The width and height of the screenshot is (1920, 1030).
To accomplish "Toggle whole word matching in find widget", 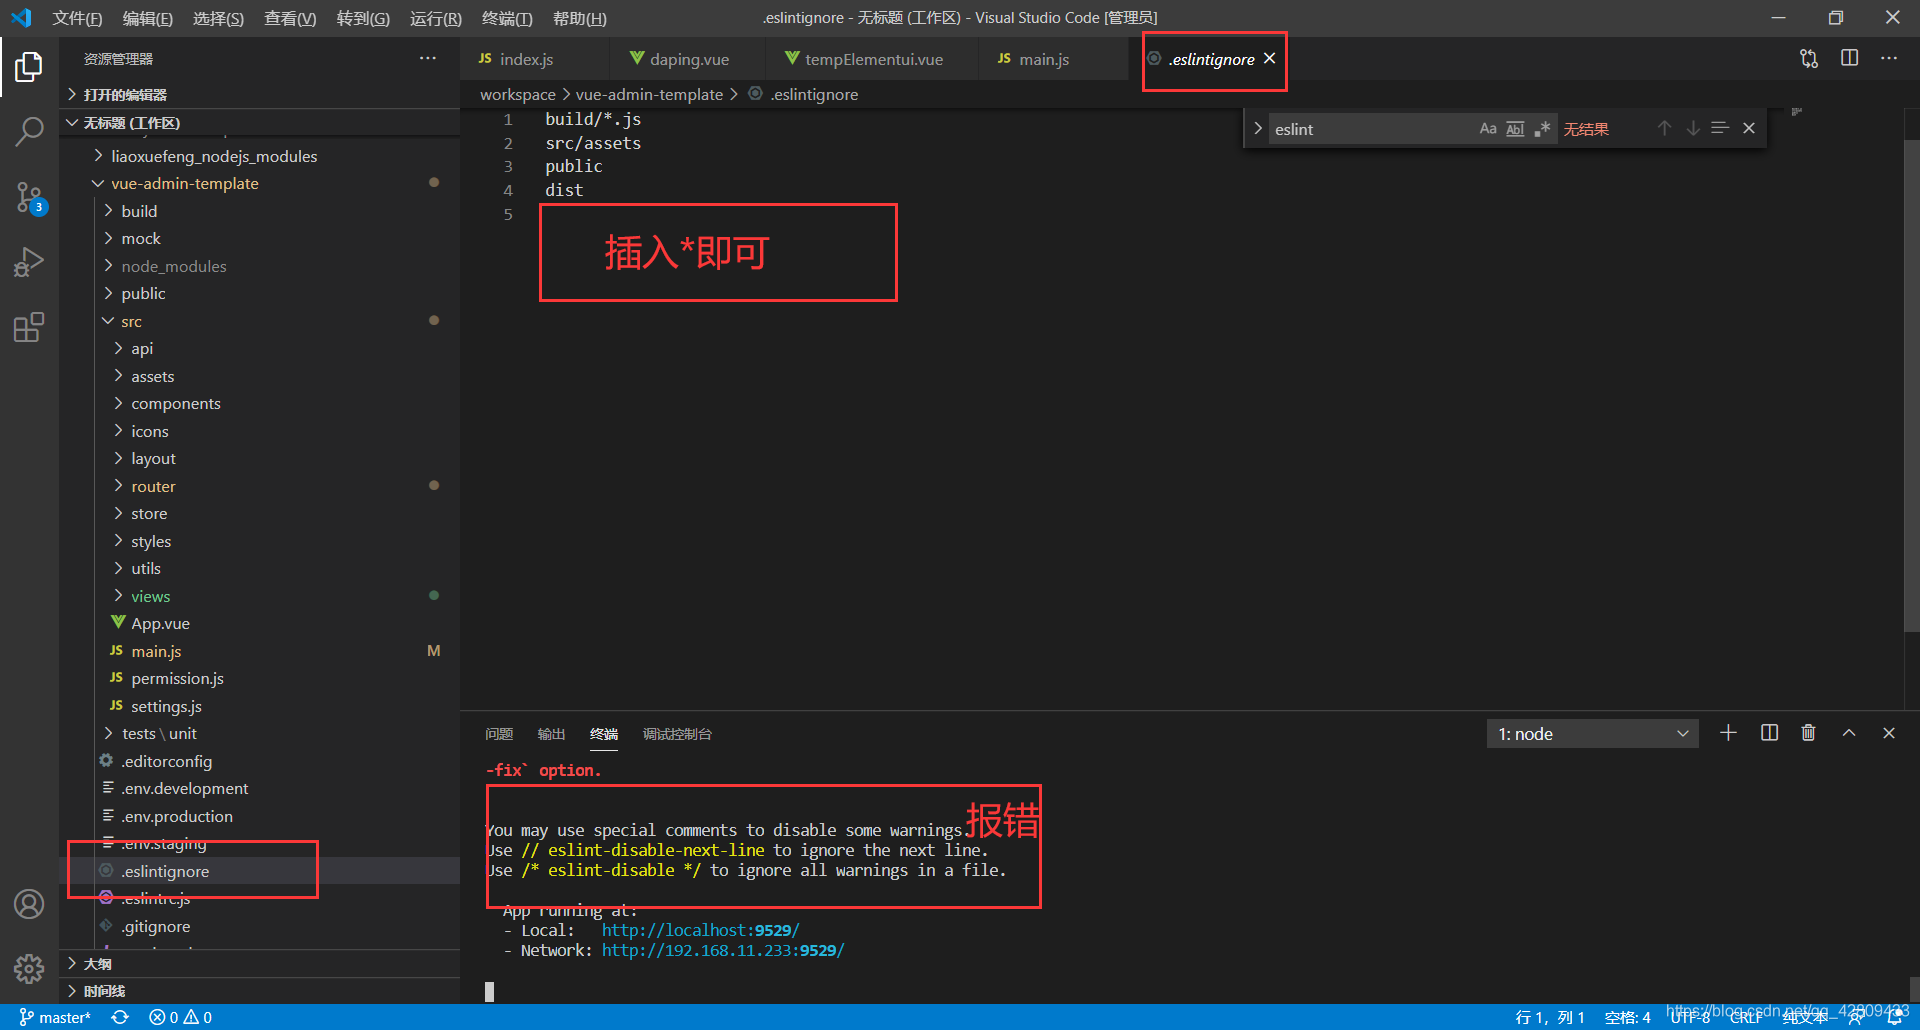I will (1514, 128).
